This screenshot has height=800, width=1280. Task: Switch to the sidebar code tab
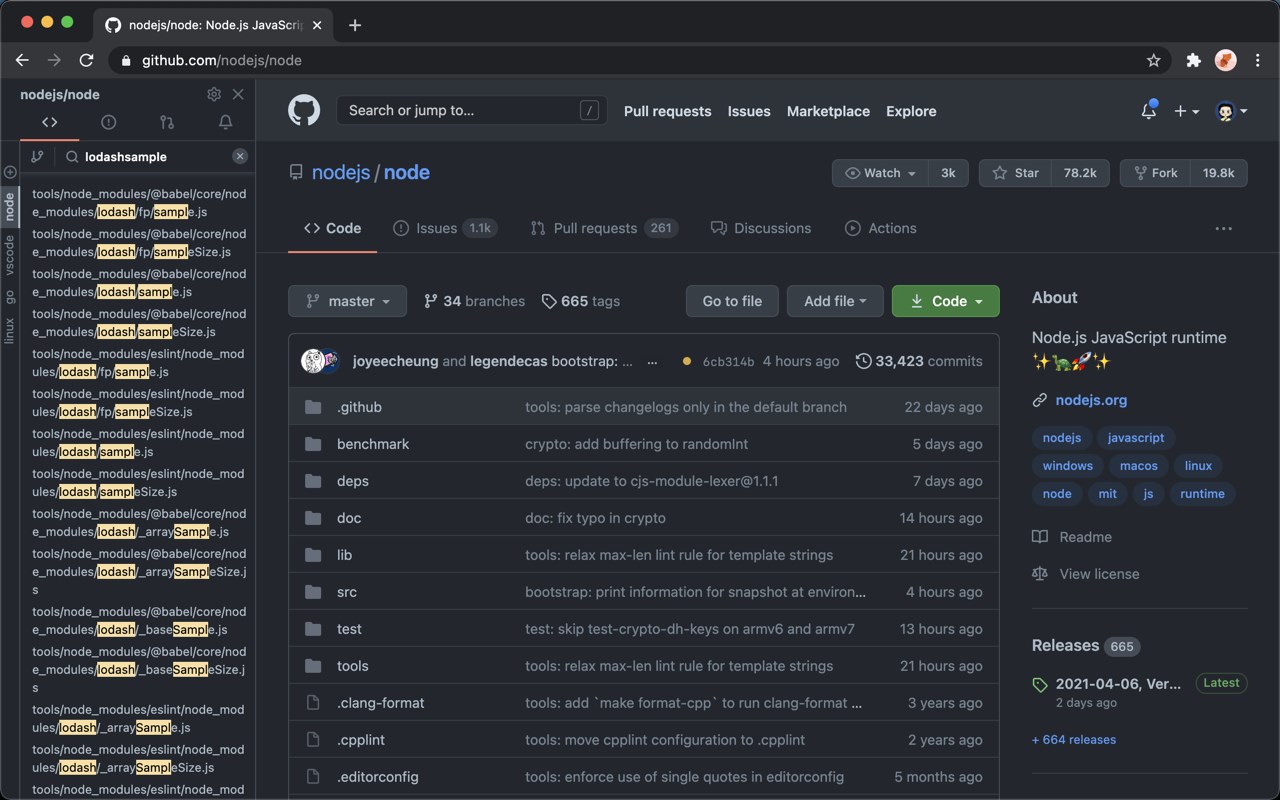(49, 122)
